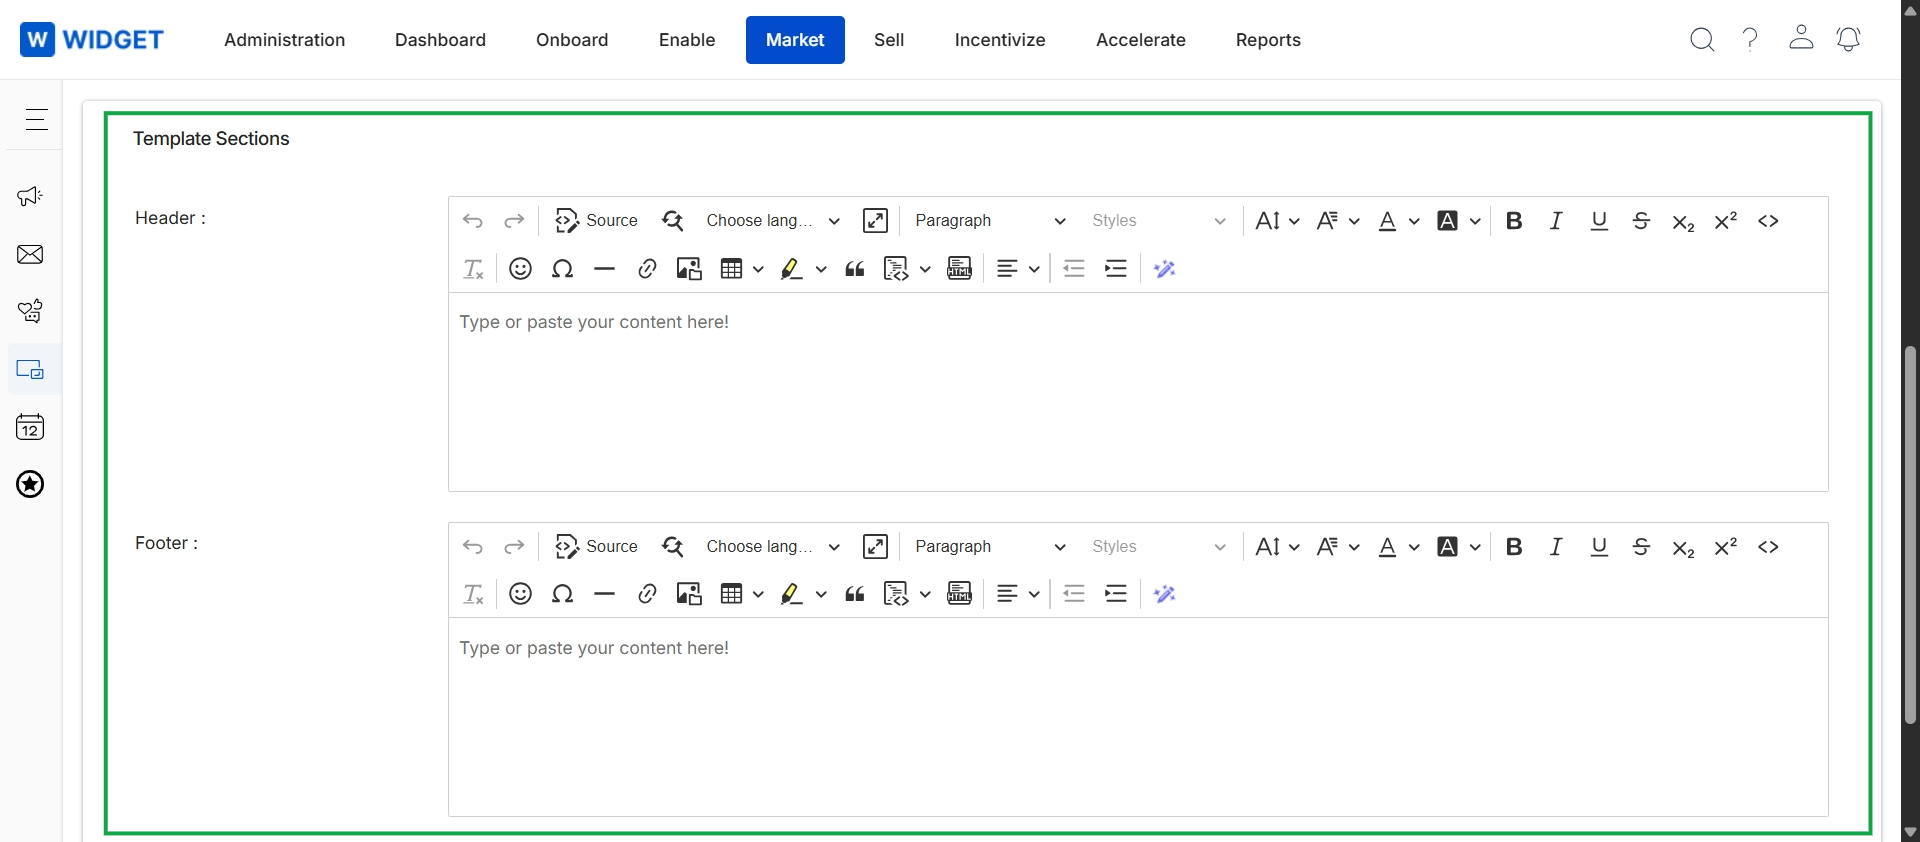Open Source view in Header editor
Viewport: 1920px width, 842px height.
(597, 221)
